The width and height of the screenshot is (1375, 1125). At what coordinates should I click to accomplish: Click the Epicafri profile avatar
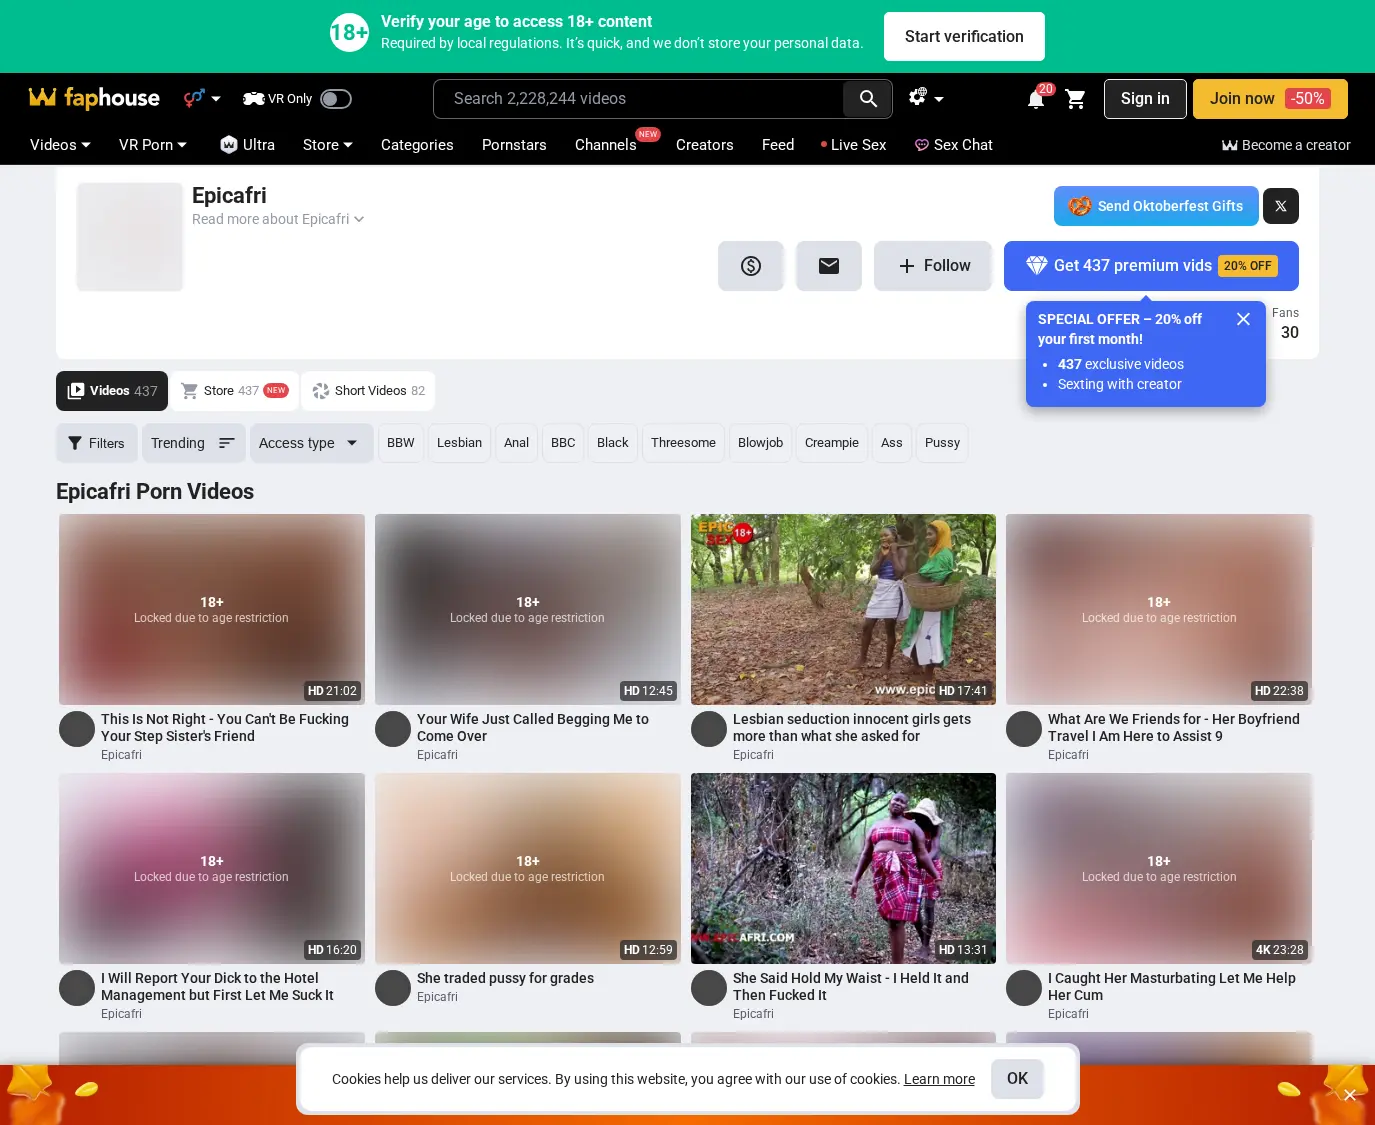pyautogui.click(x=130, y=236)
